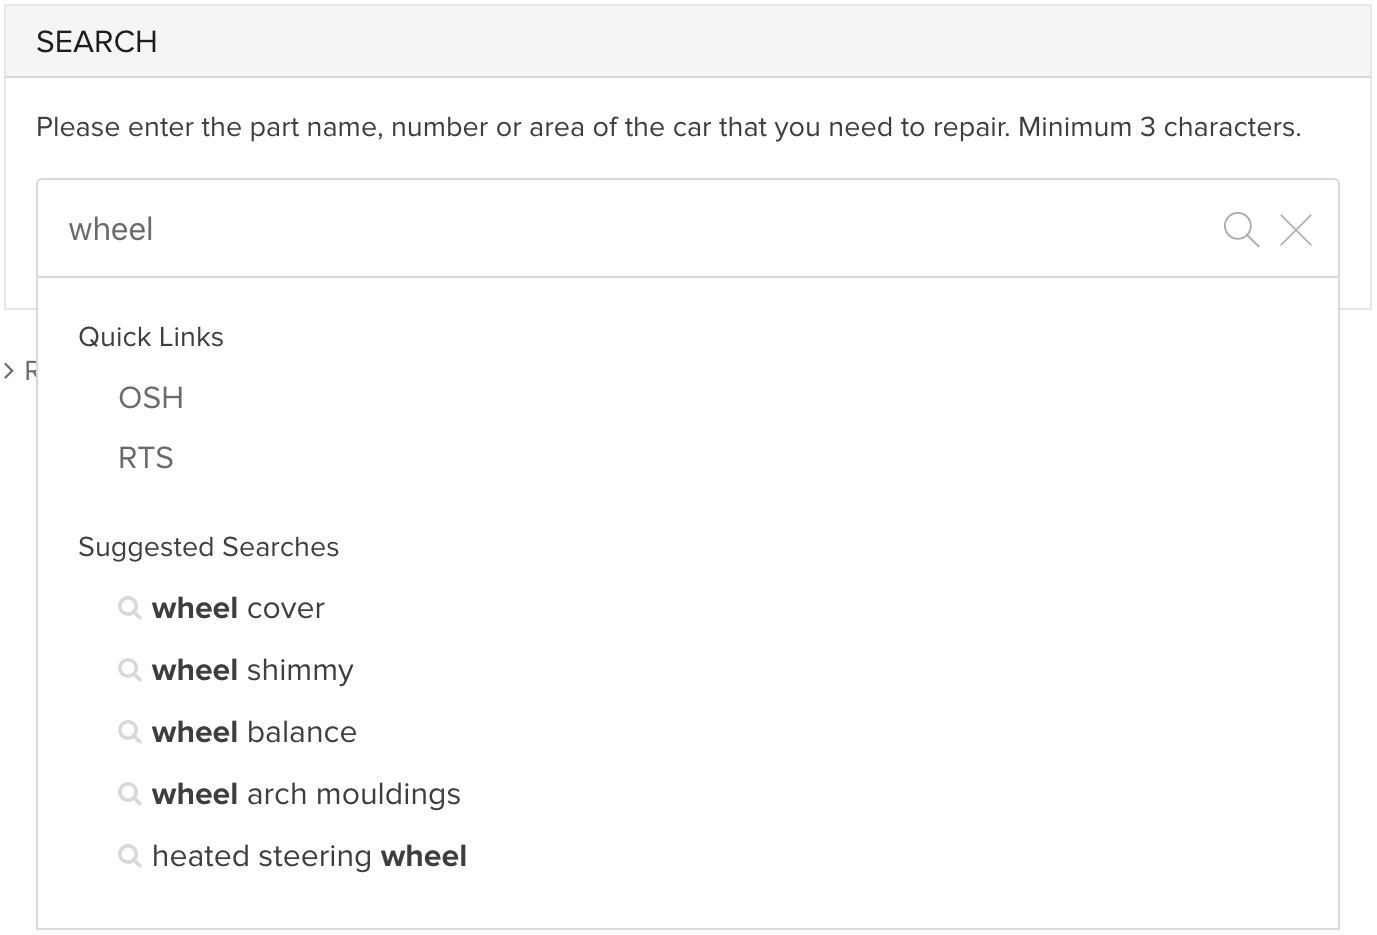Expand the chevron arrow left of the dropdown
This screenshot has height=935, width=1377.
9,371
